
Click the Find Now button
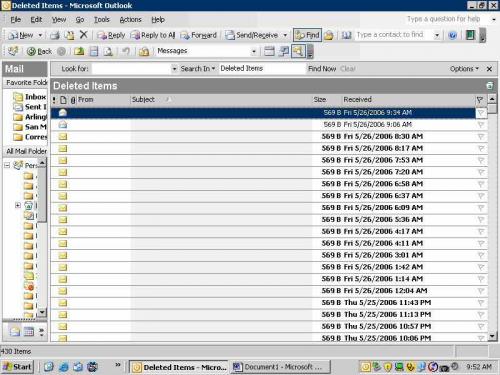pos(322,69)
